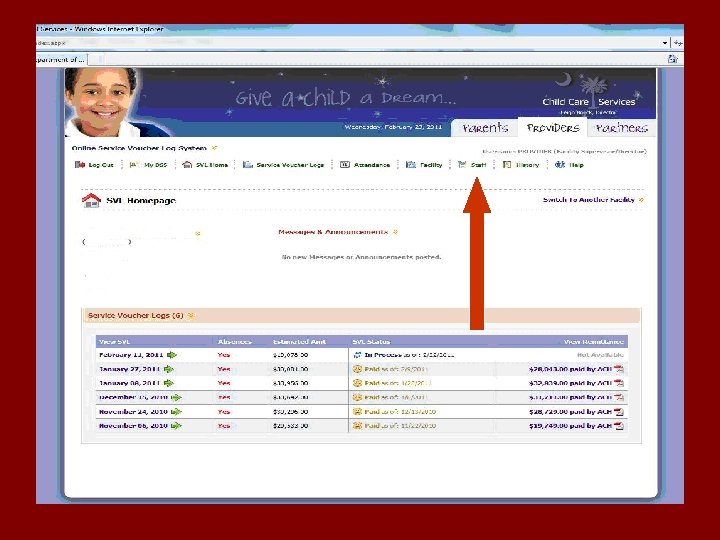
Task: Click star icon next to Messages & Announcements
Action: tap(395, 232)
